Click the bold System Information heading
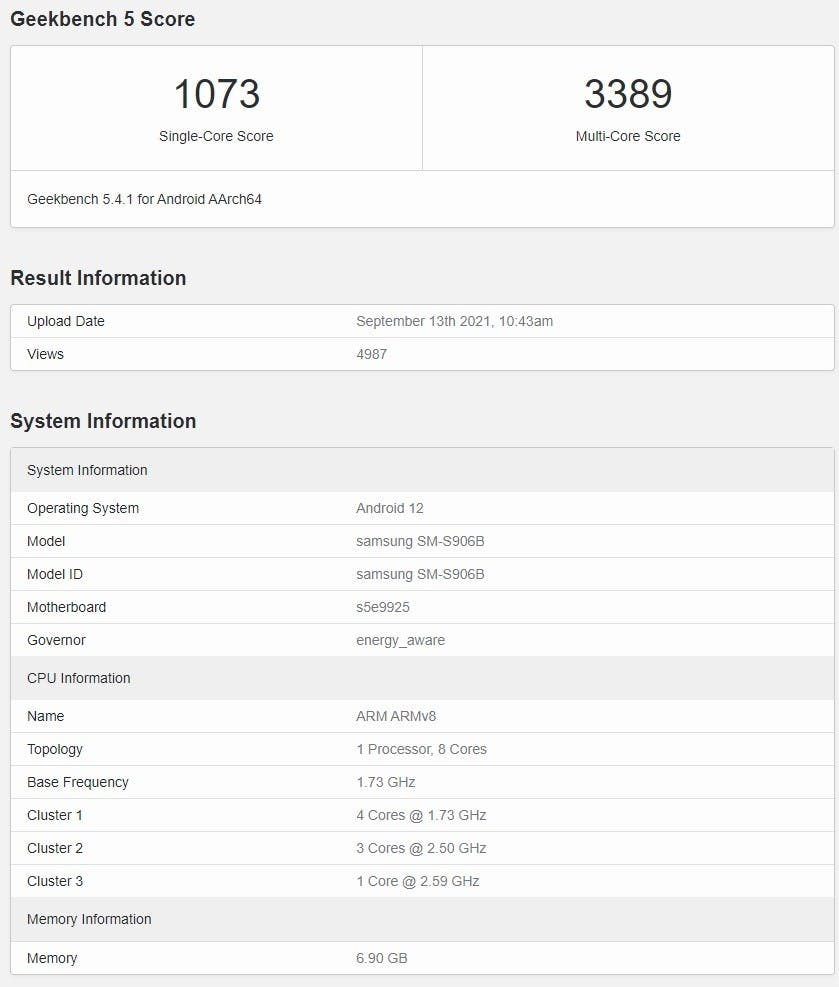The image size is (839, 987). coord(103,420)
